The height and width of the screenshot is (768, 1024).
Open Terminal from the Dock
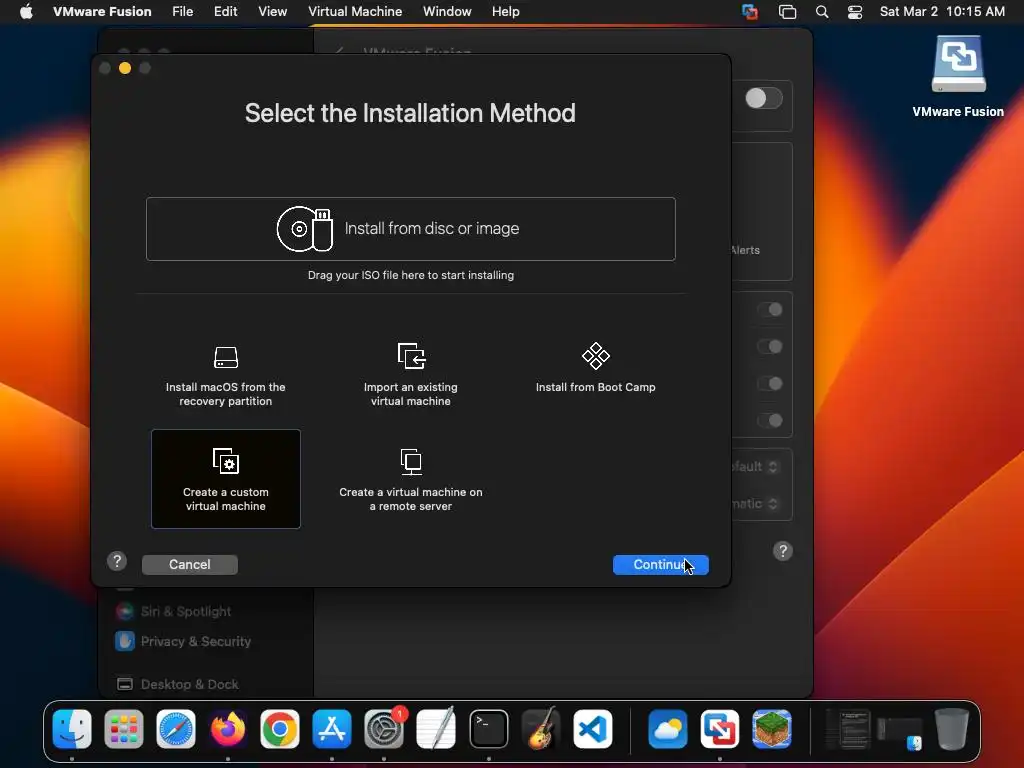coord(488,729)
